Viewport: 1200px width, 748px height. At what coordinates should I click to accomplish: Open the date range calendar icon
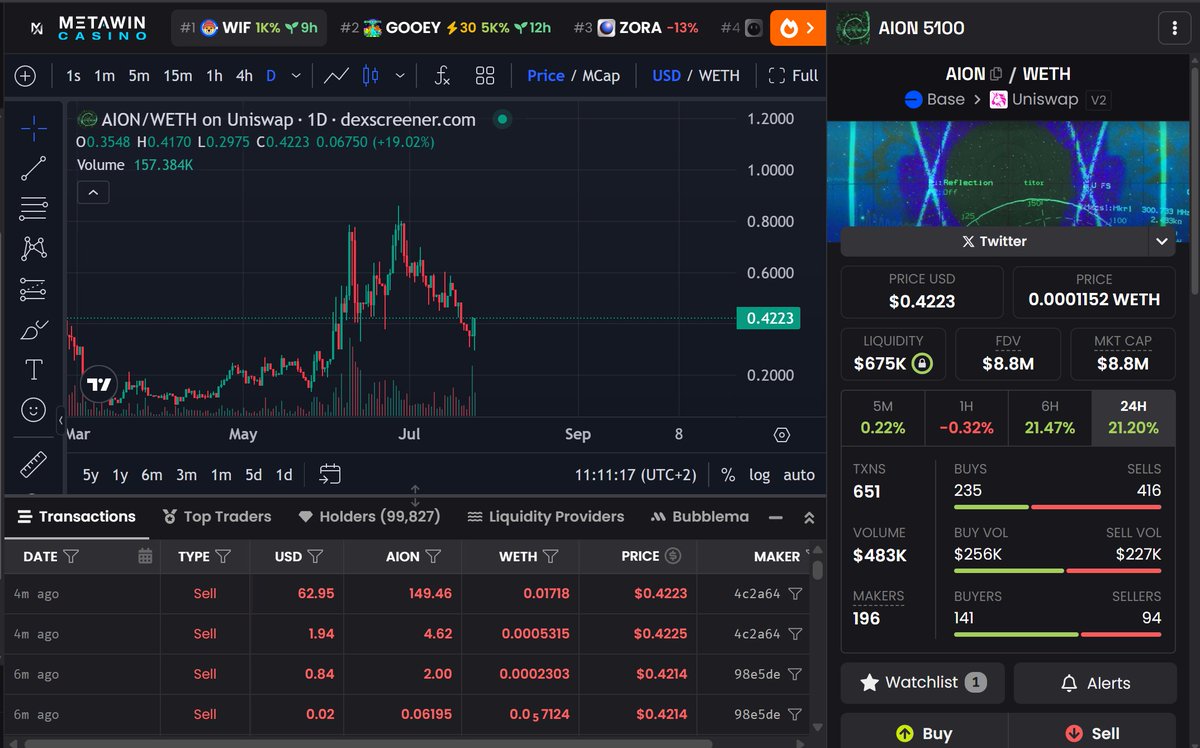[x=330, y=474]
